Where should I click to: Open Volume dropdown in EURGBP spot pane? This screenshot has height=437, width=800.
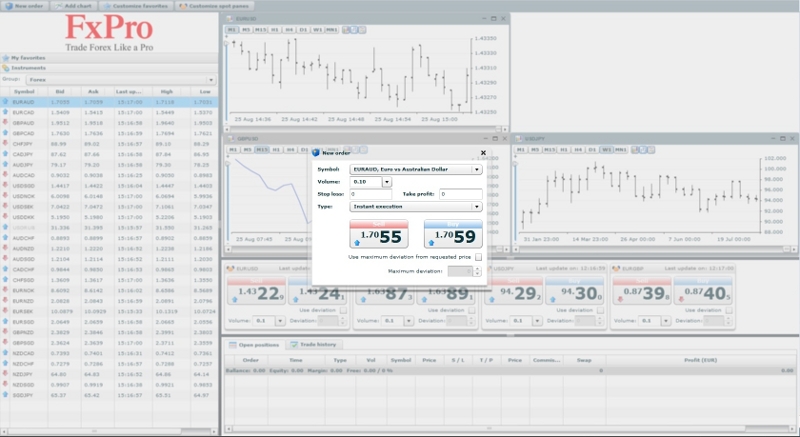[666, 321]
